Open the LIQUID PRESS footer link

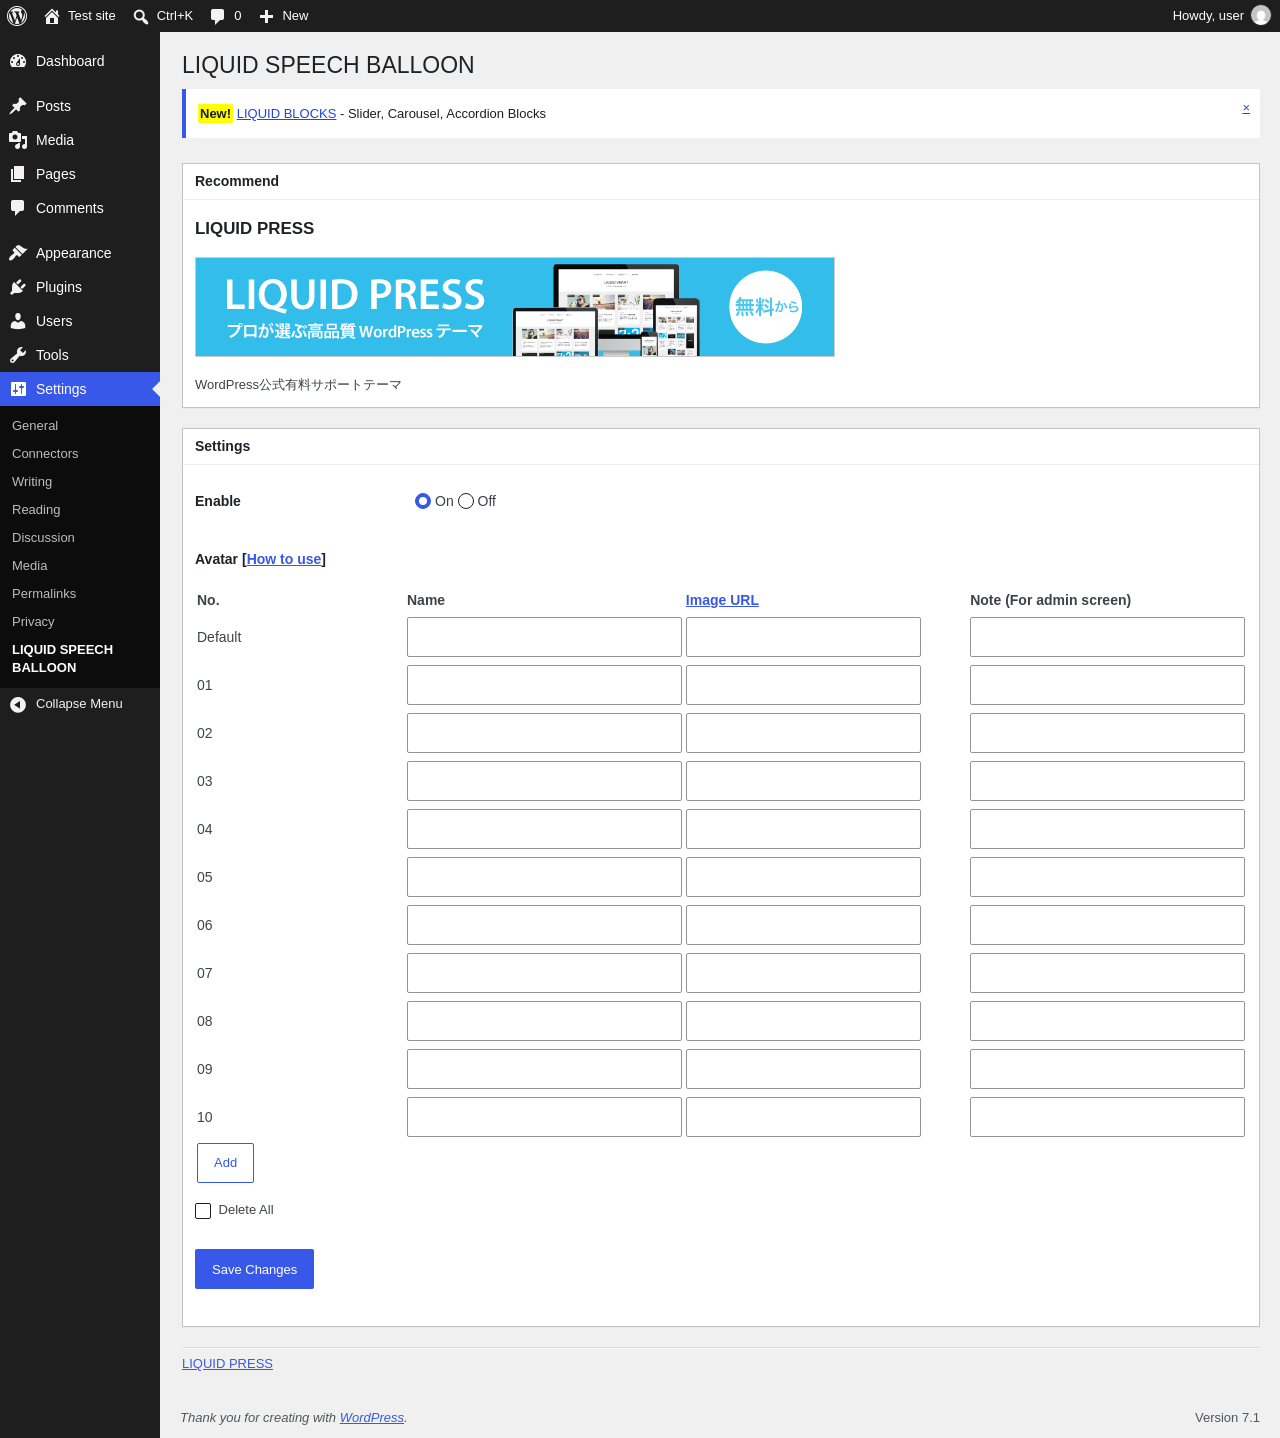227,1364
